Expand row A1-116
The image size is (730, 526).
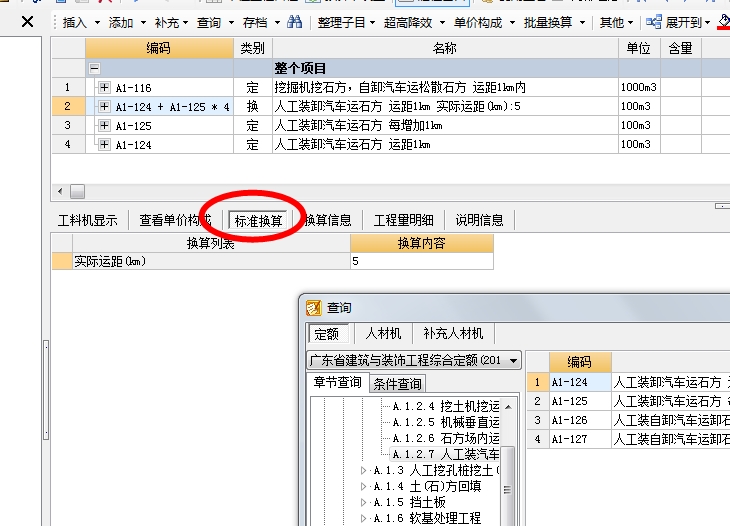(104, 88)
